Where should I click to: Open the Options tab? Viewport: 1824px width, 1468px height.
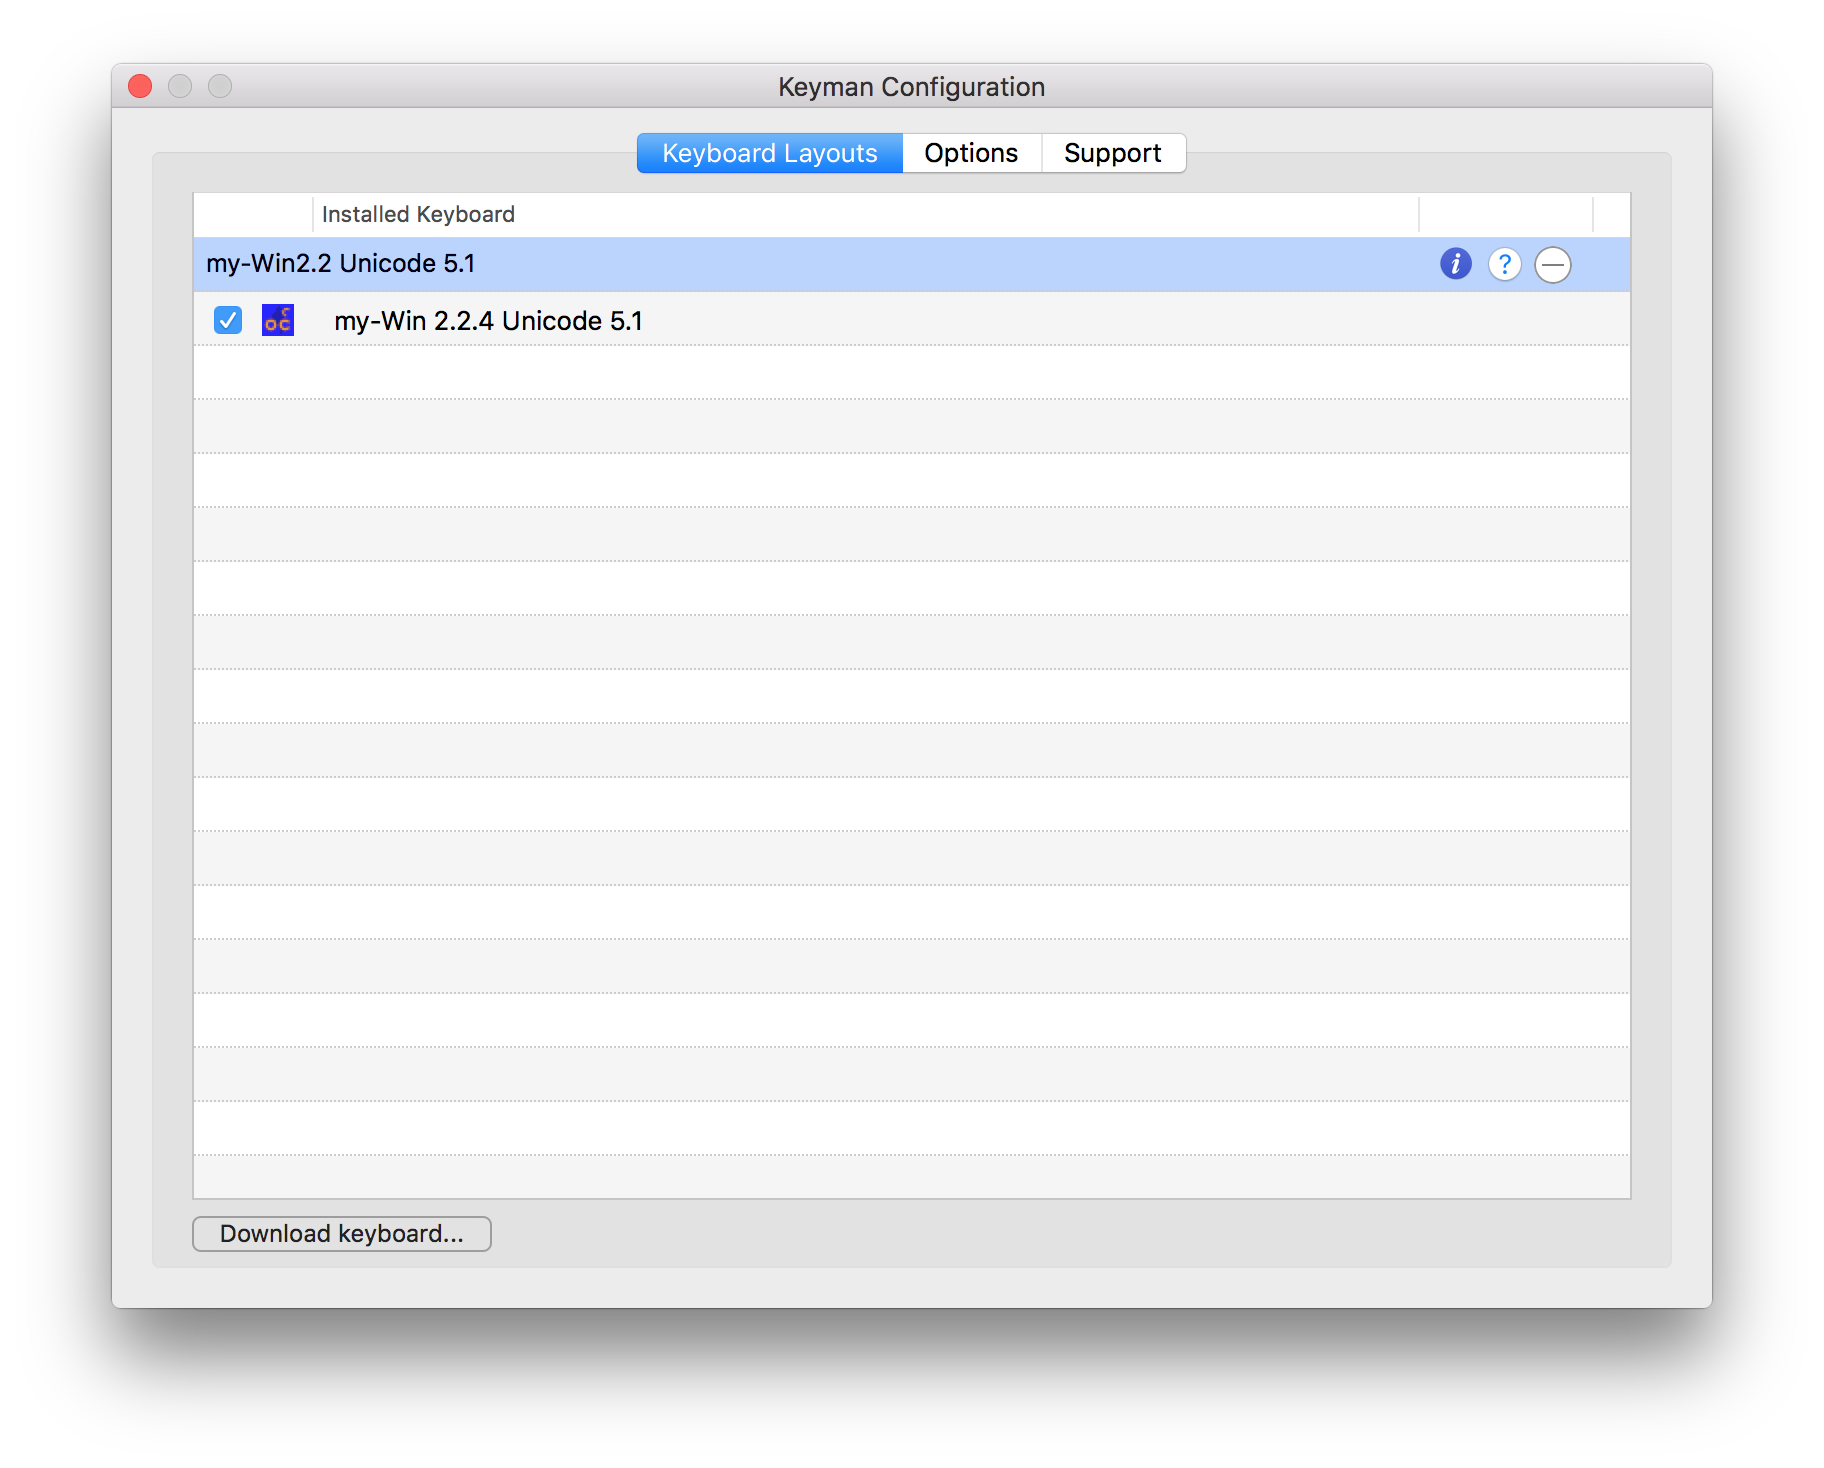[971, 153]
